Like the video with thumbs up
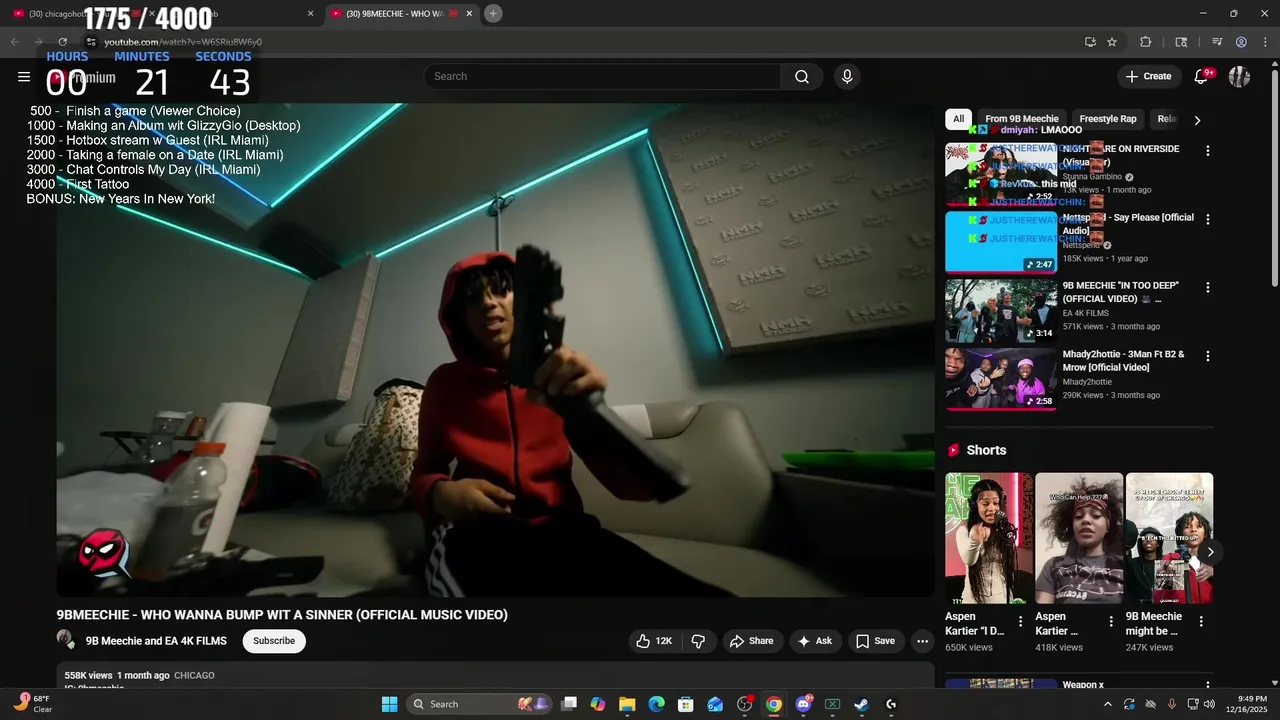 click(654, 641)
